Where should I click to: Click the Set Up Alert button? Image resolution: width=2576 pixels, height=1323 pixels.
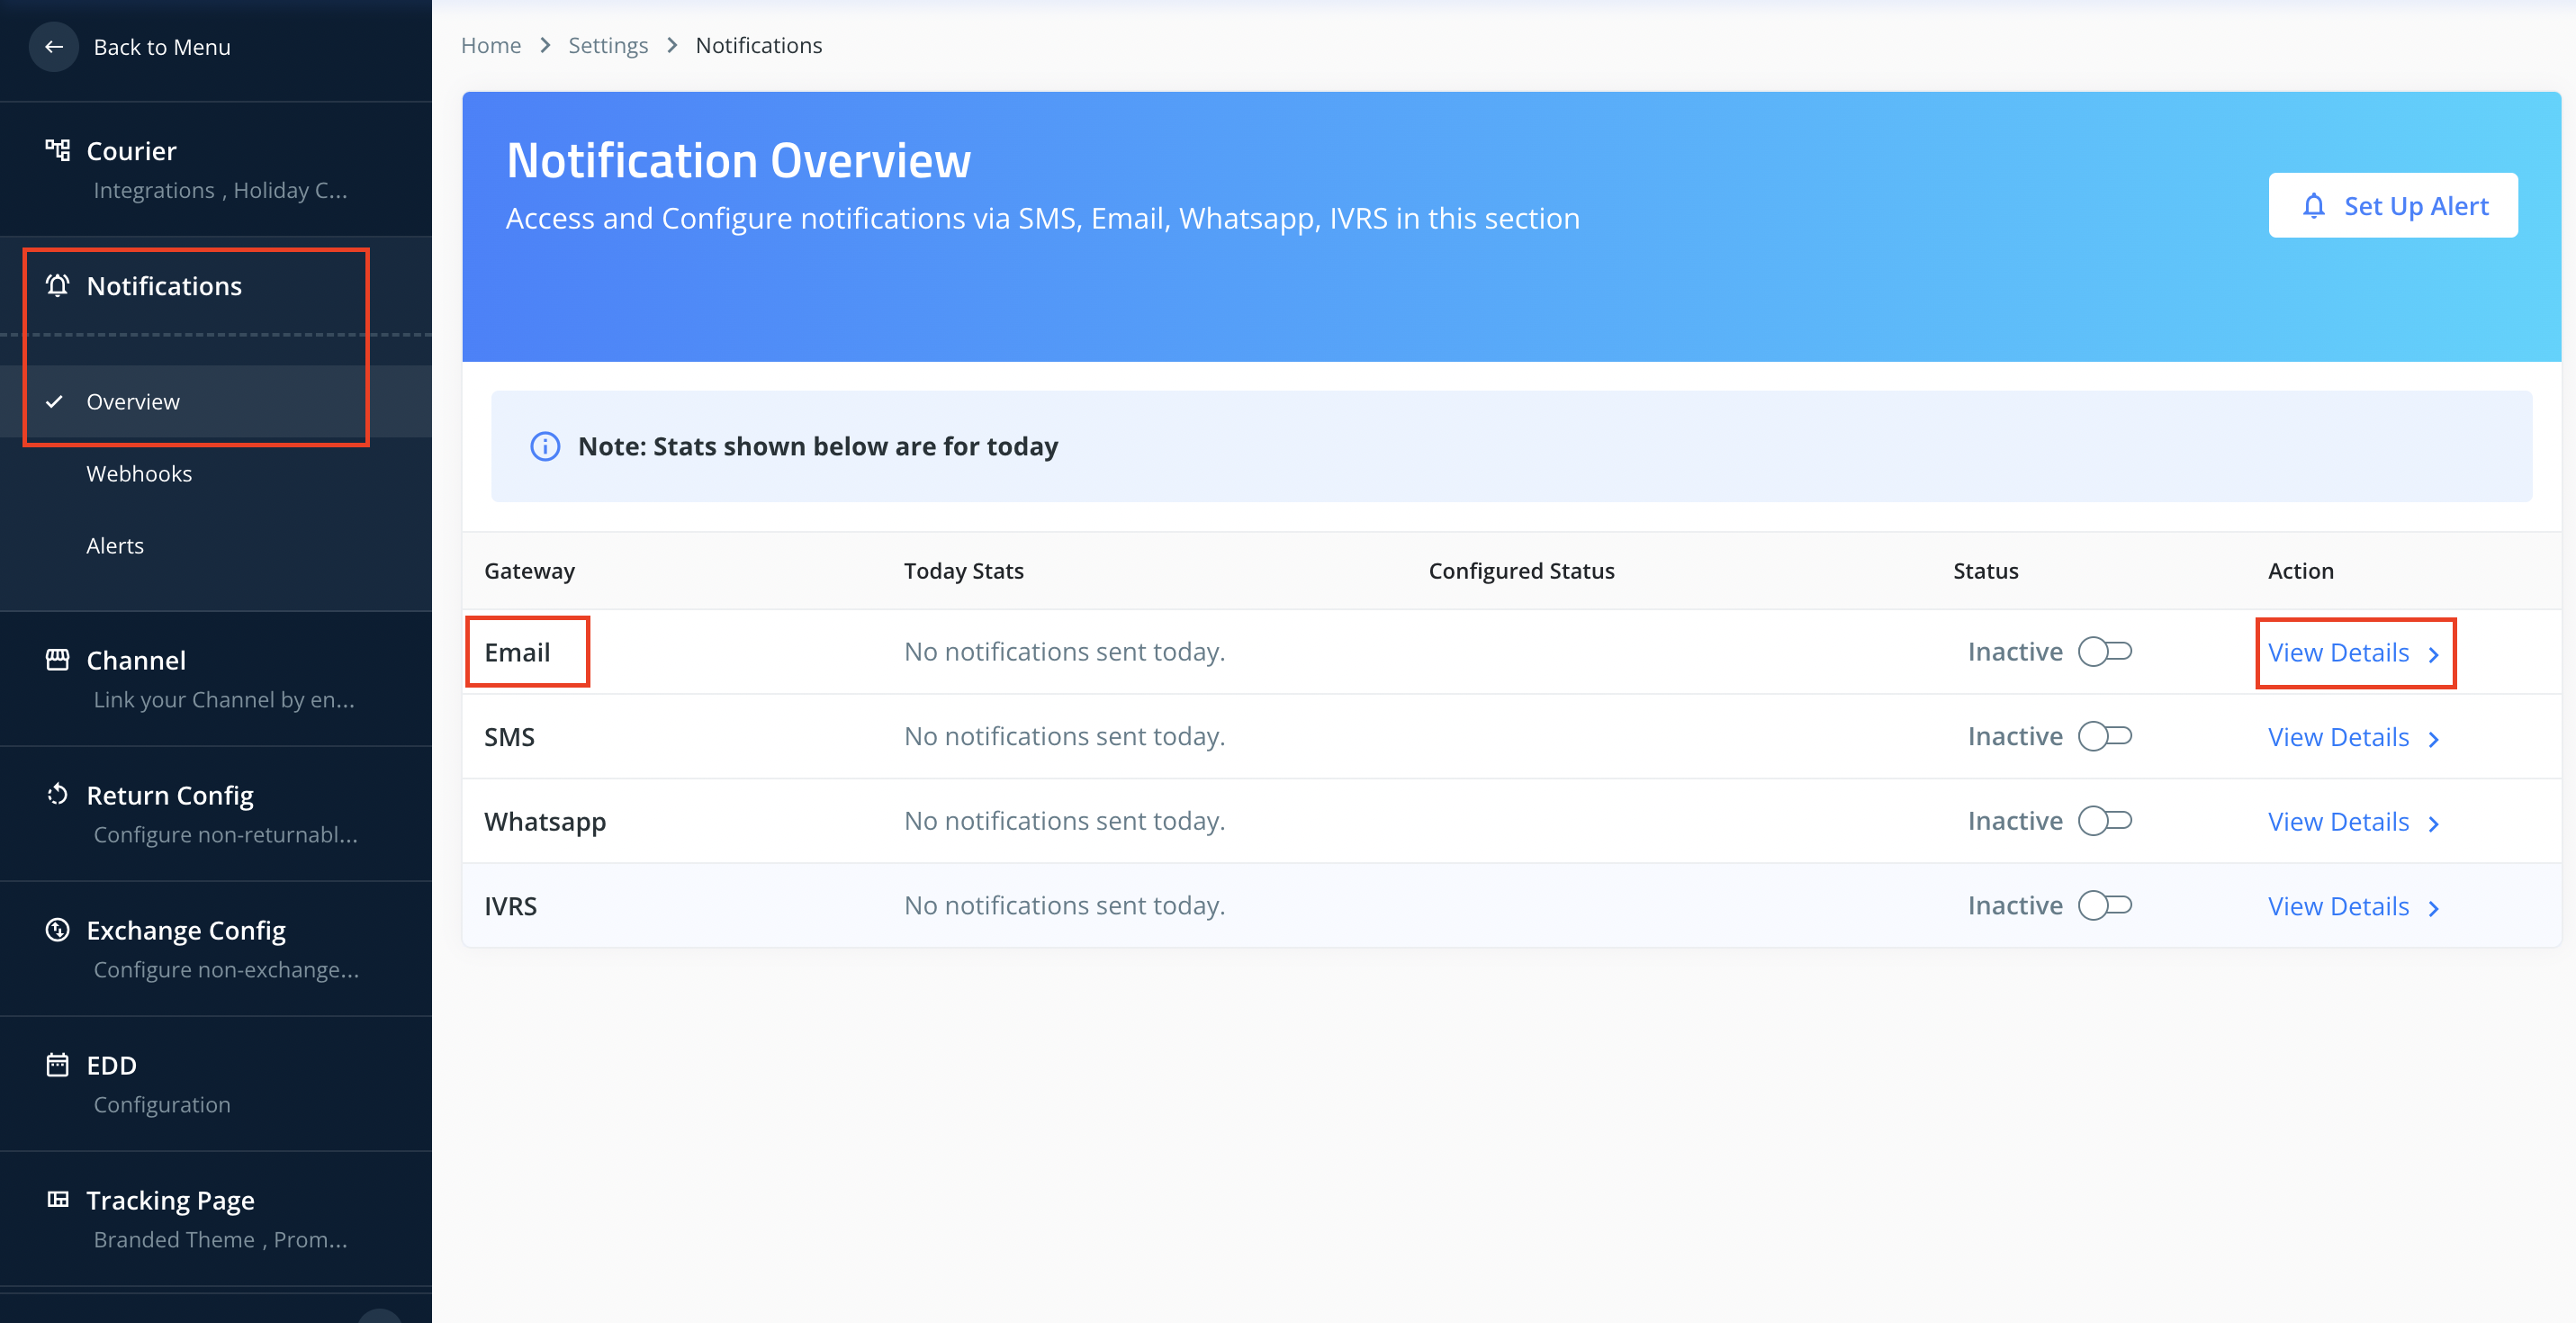2392,206
